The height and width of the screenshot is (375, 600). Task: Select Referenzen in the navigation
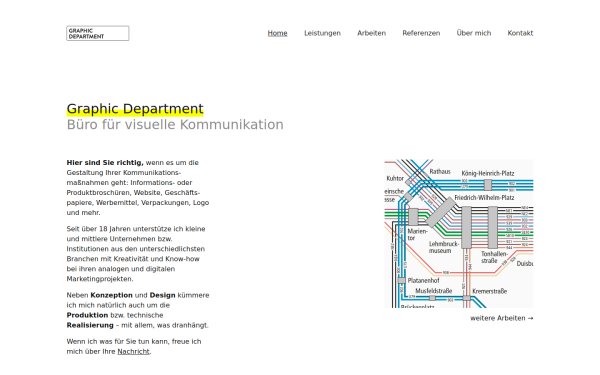click(x=421, y=33)
